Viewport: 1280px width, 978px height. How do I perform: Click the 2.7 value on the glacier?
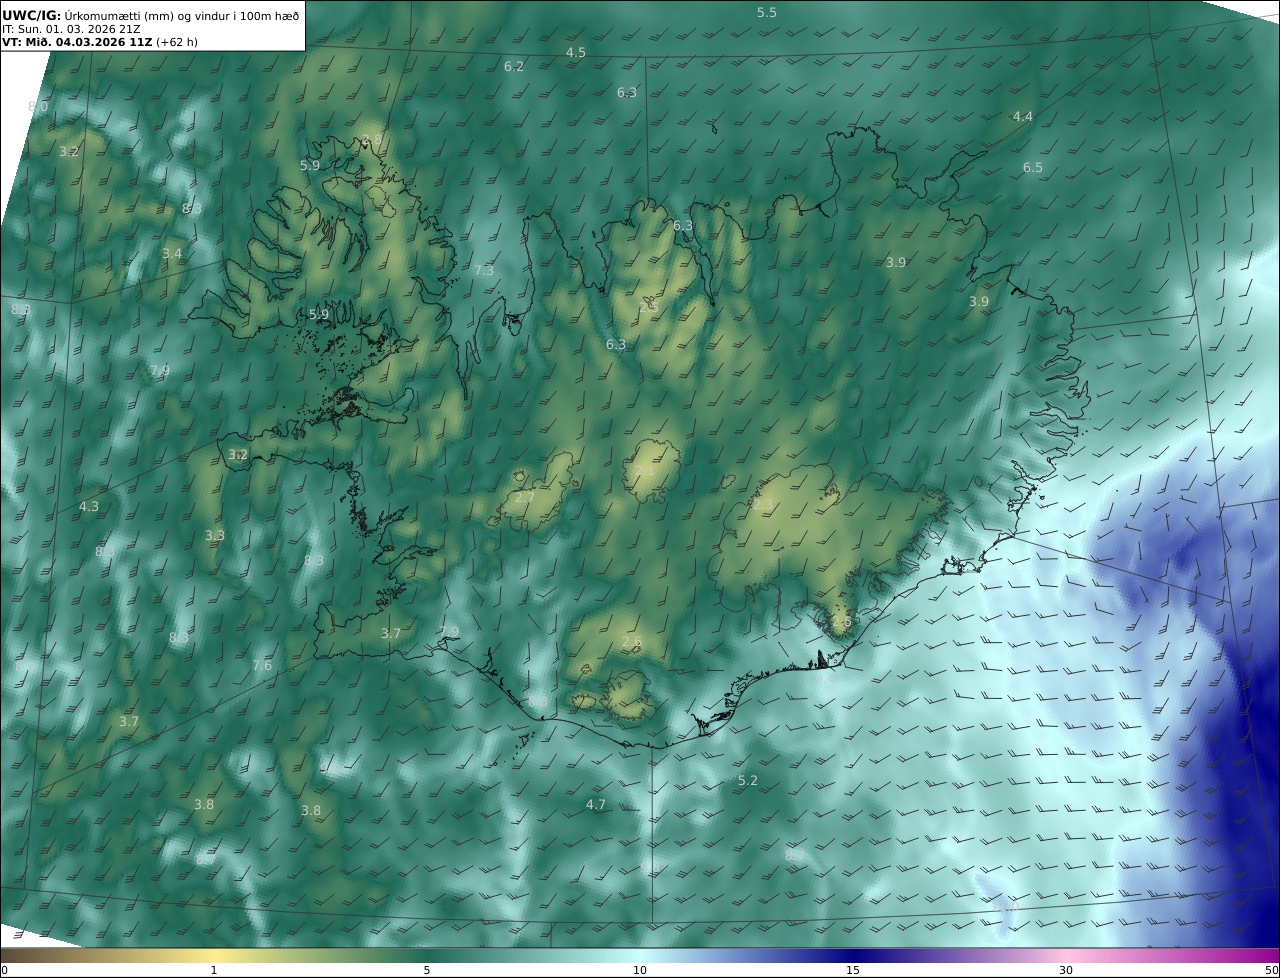[x=525, y=498]
